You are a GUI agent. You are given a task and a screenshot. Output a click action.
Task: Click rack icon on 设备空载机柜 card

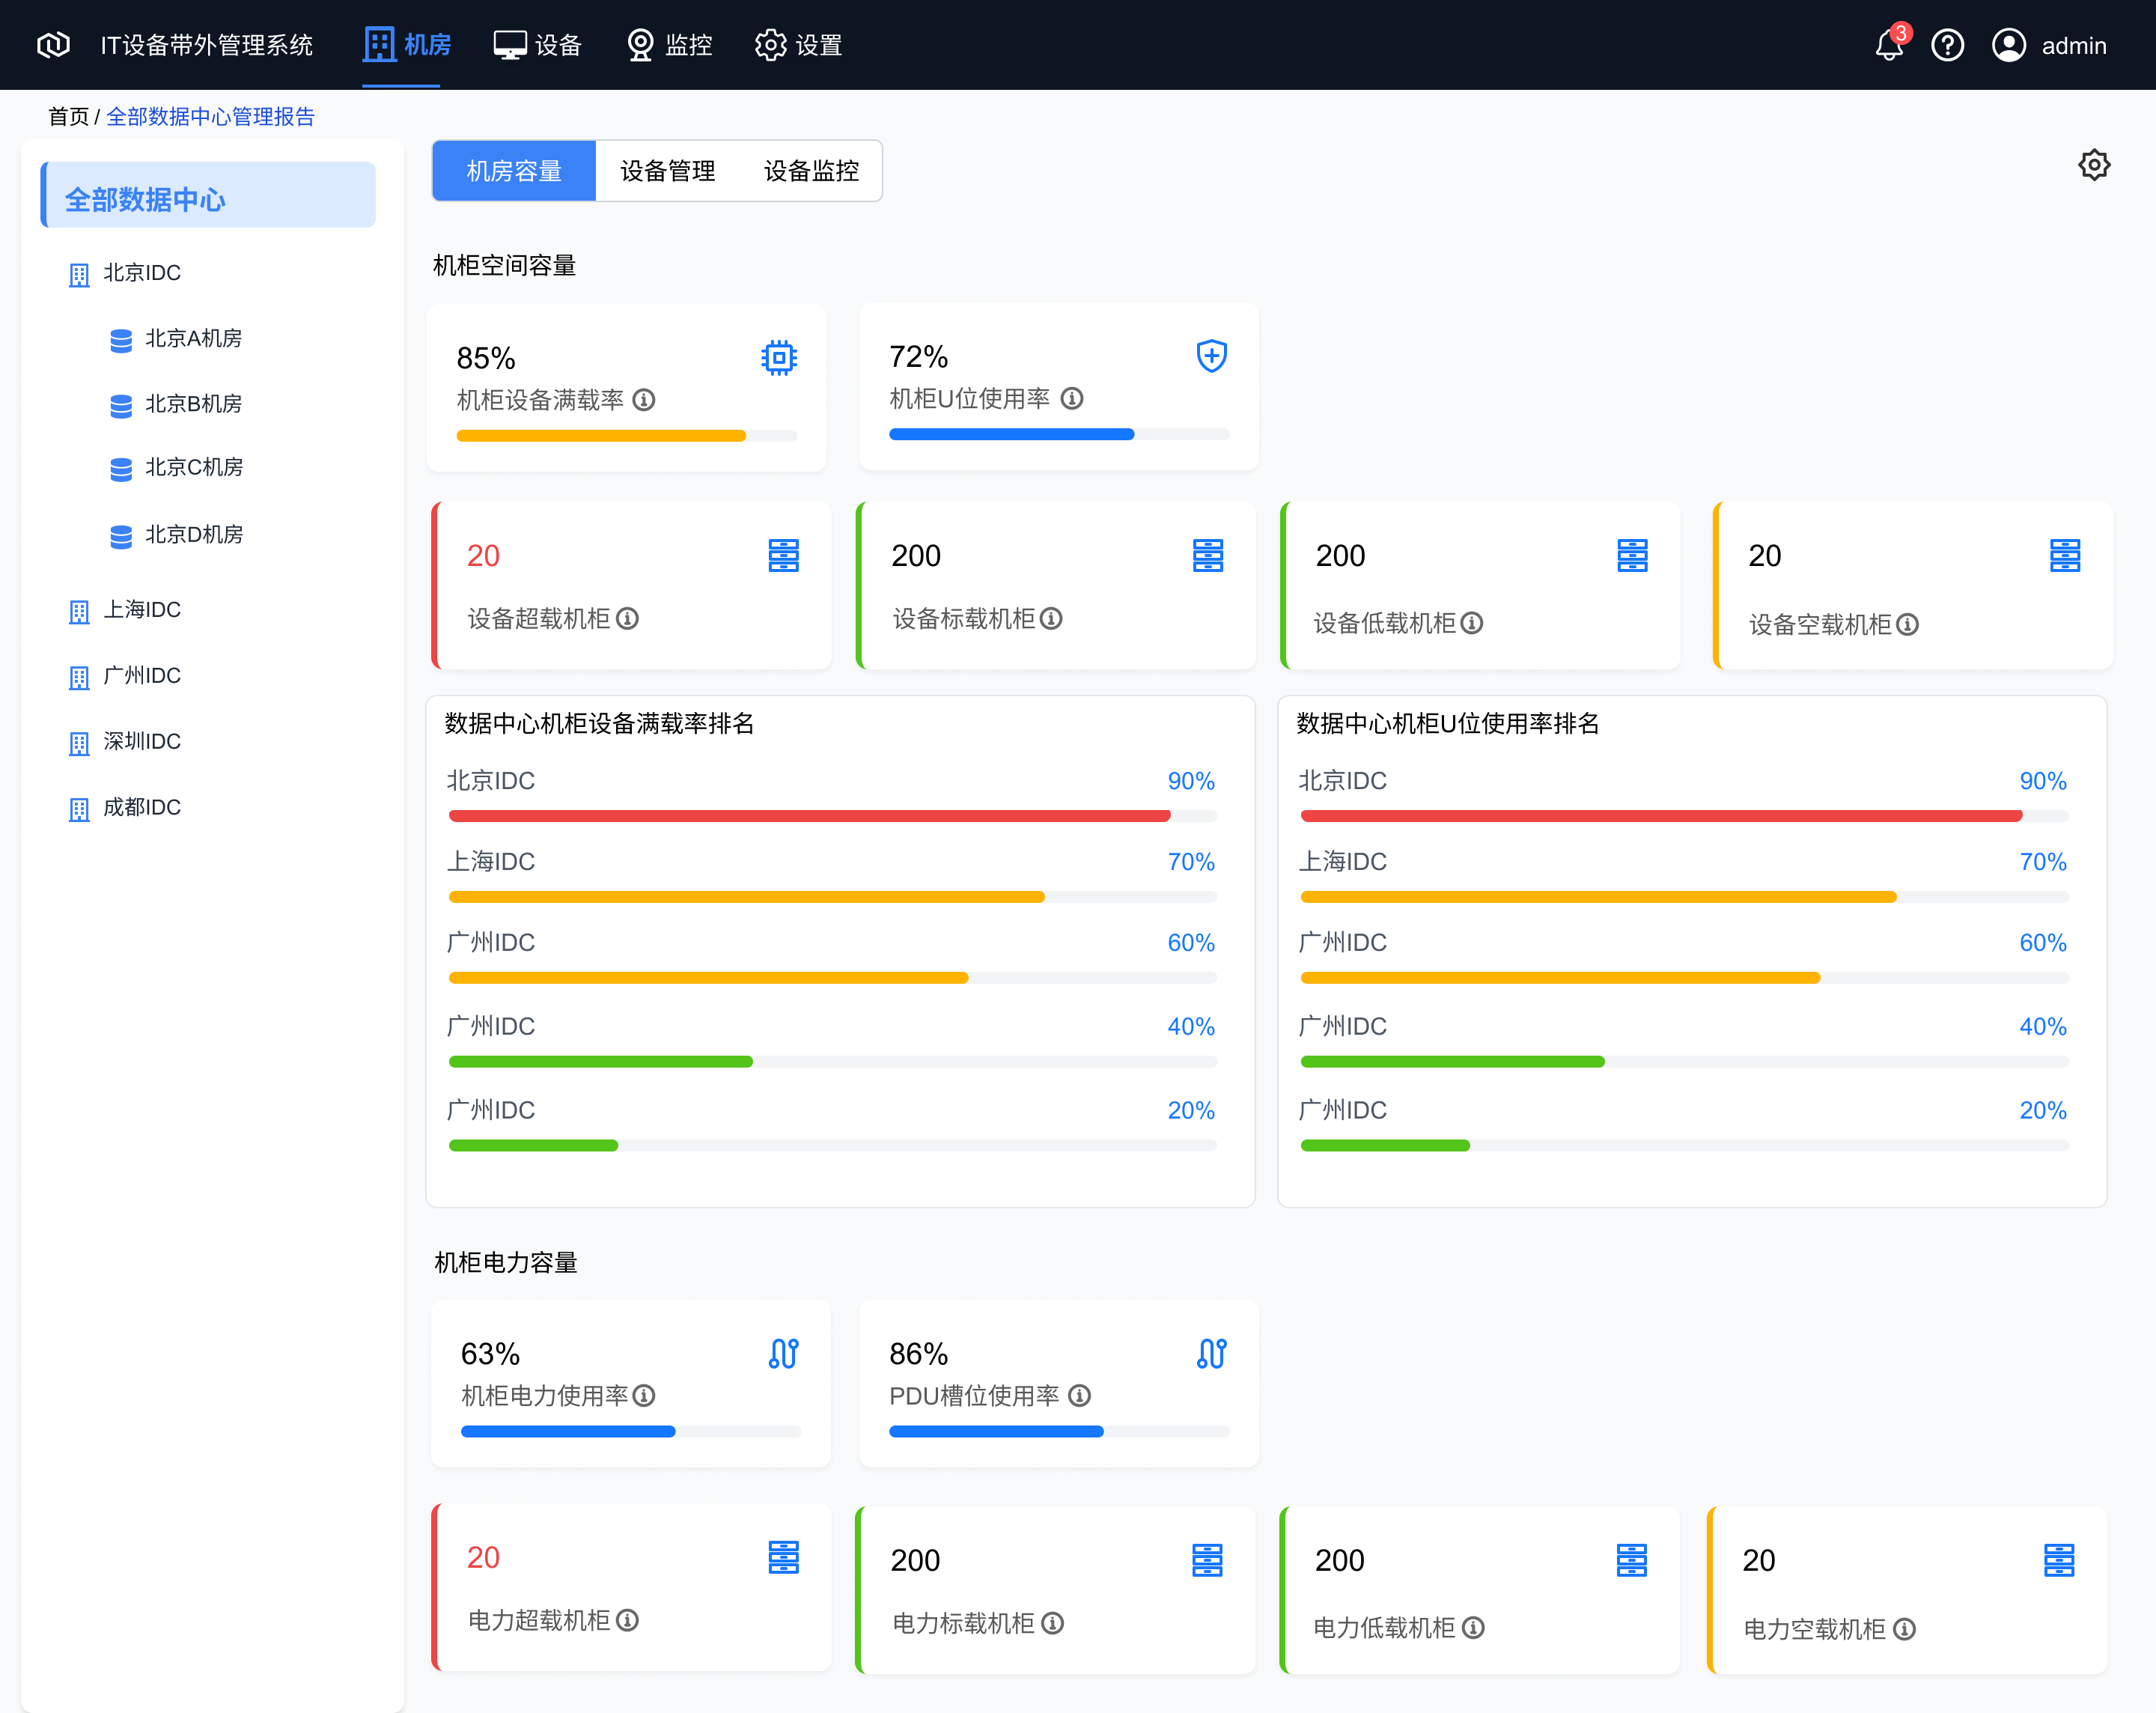[2064, 555]
